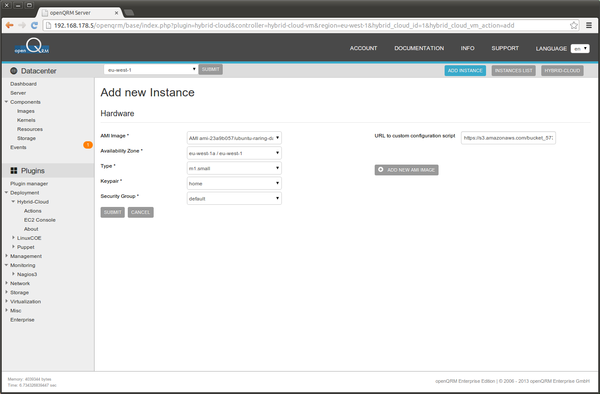The width and height of the screenshot is (600, 394).
Task: Collapse the Components tree node
Action: point(7,102)
